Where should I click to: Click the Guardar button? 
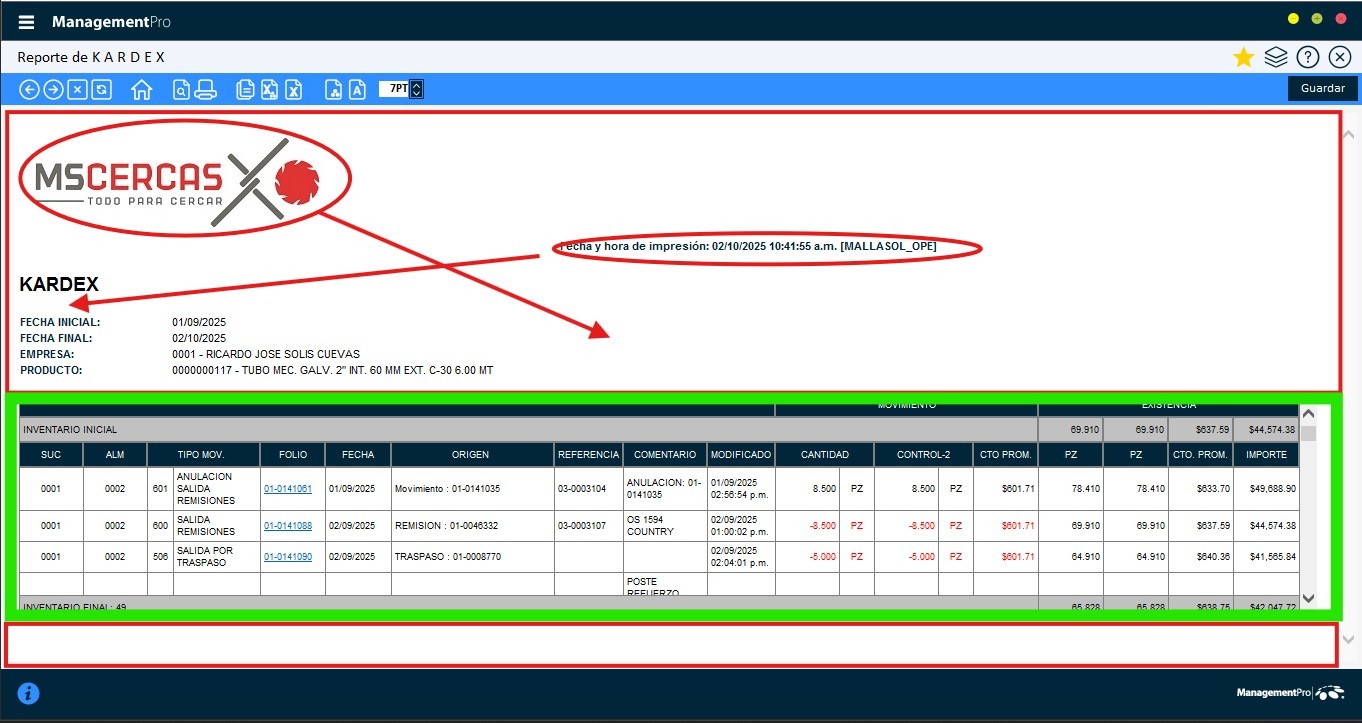(x=1322, y=88)
